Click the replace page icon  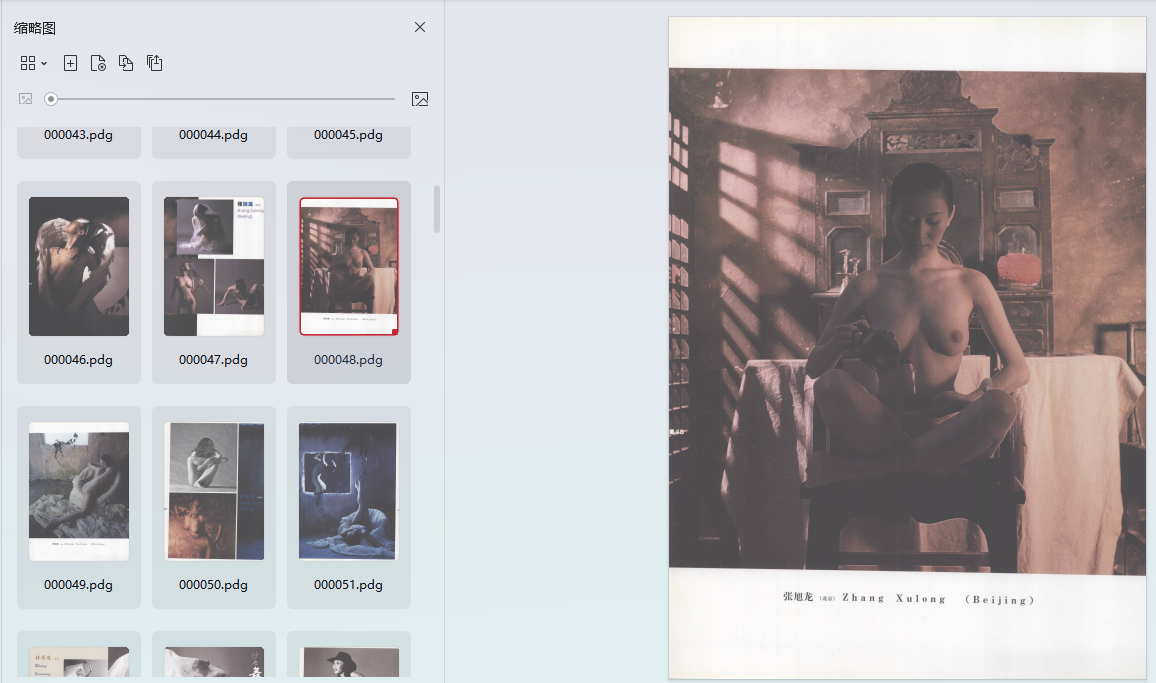point(126,63)
